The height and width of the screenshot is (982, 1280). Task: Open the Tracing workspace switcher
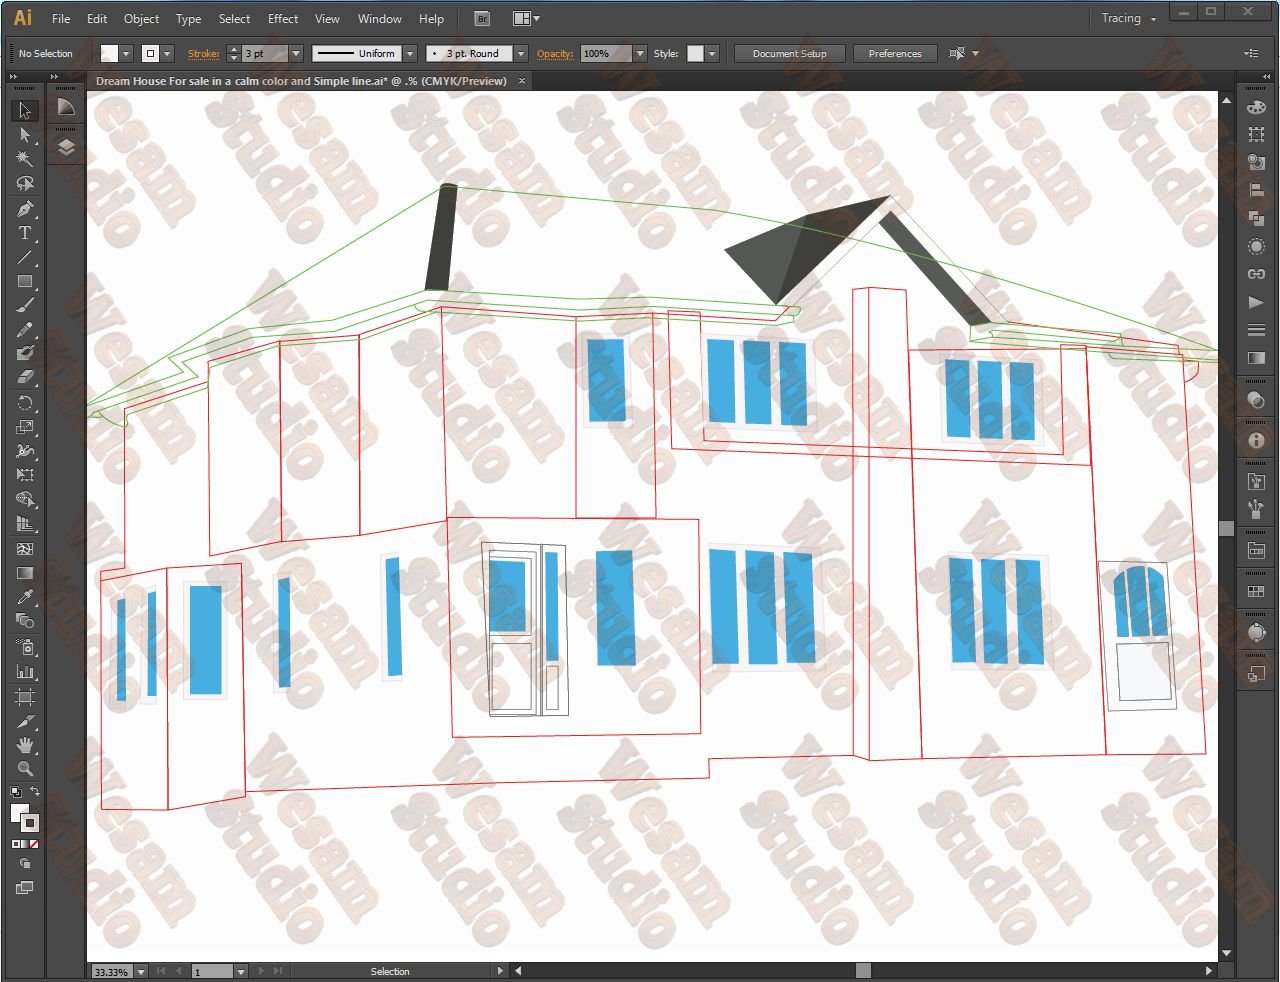[1129, 18]
